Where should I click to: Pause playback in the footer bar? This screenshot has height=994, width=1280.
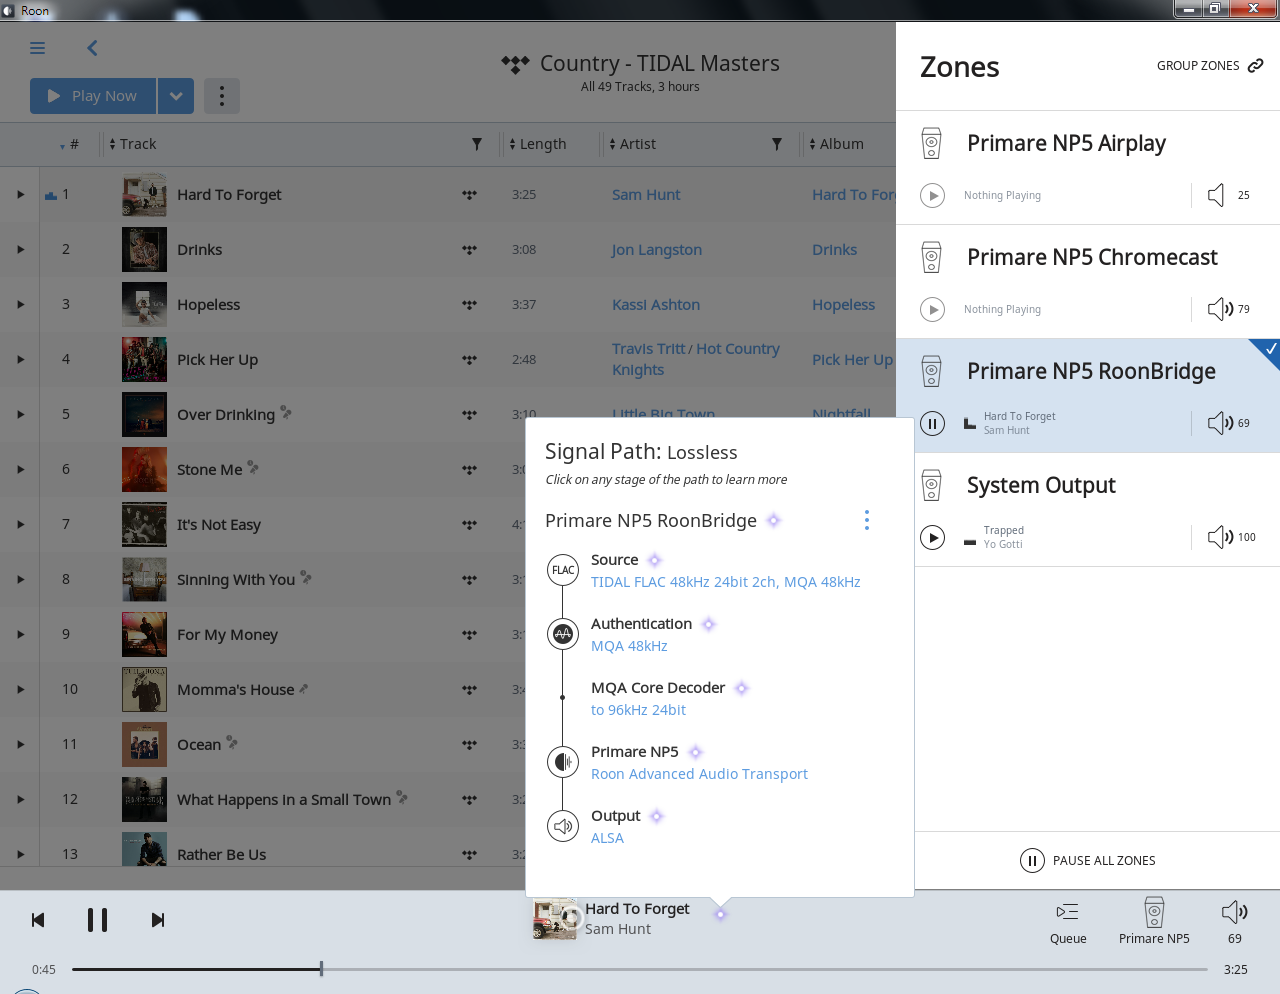(x=97, y=920)
